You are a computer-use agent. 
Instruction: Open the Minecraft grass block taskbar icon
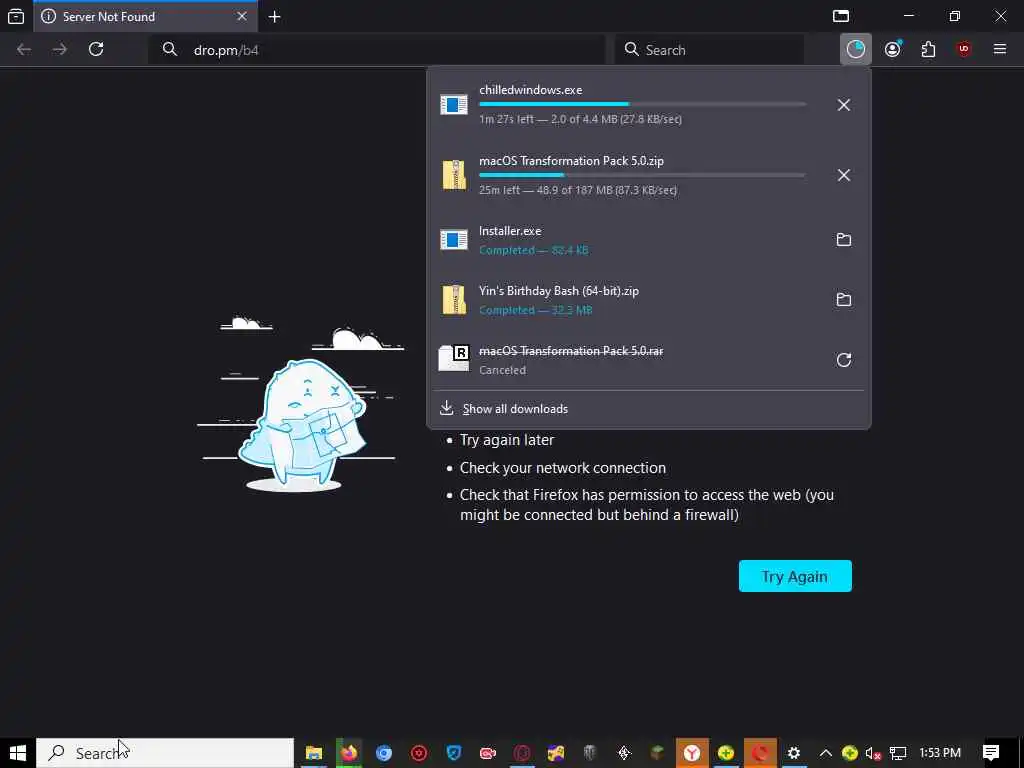[x=656, y=753]
